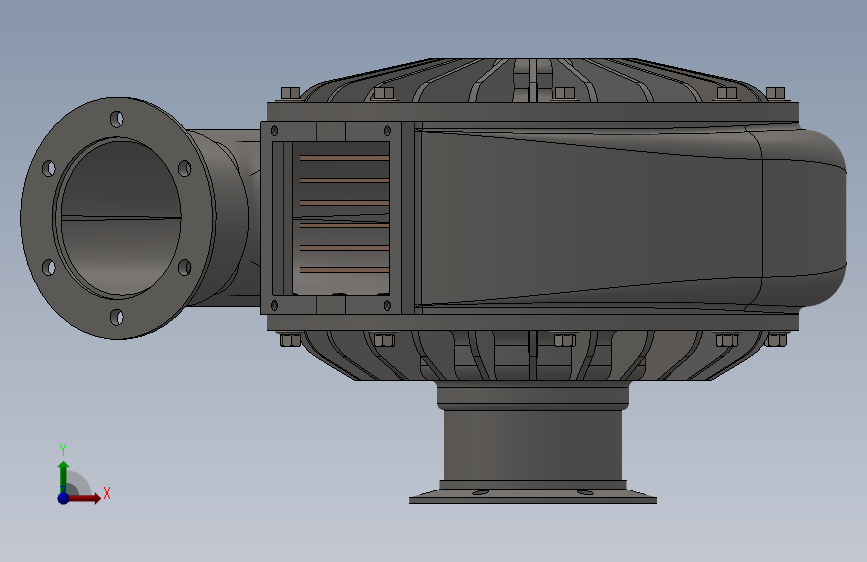
Task: Select the flat base flange plate at the bottom
Action: coord(533,497)
